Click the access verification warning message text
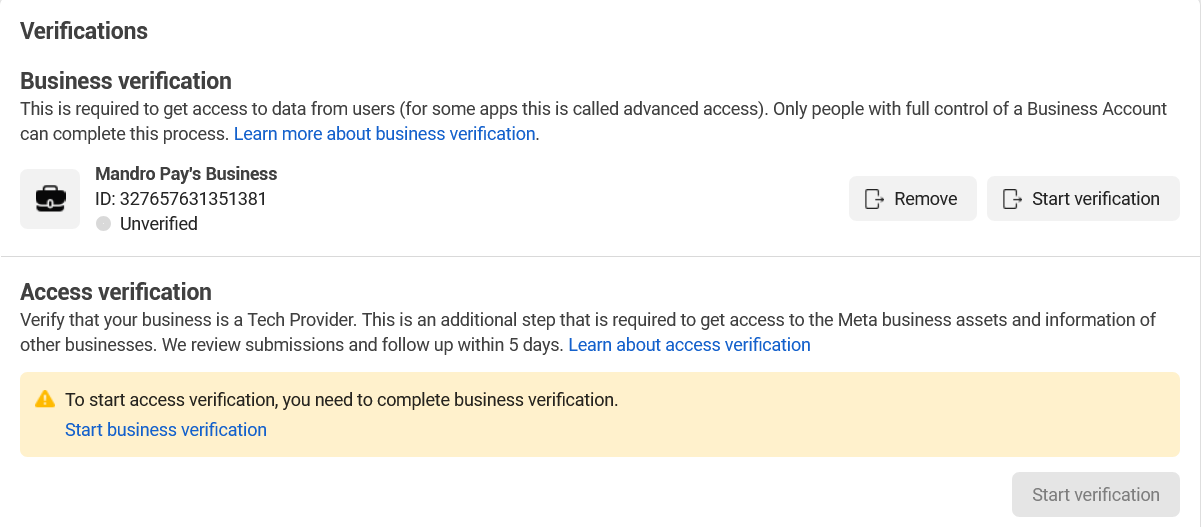Viewport: 1201px width, 527px height. click(x=342, y=400)
